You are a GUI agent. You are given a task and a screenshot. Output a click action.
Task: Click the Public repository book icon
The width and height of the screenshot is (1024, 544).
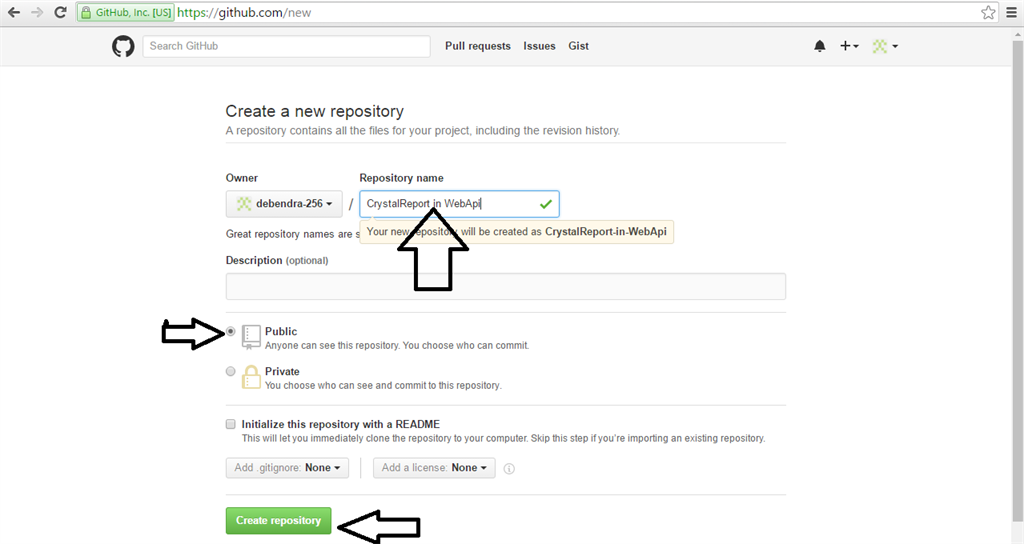coord(251,336)
